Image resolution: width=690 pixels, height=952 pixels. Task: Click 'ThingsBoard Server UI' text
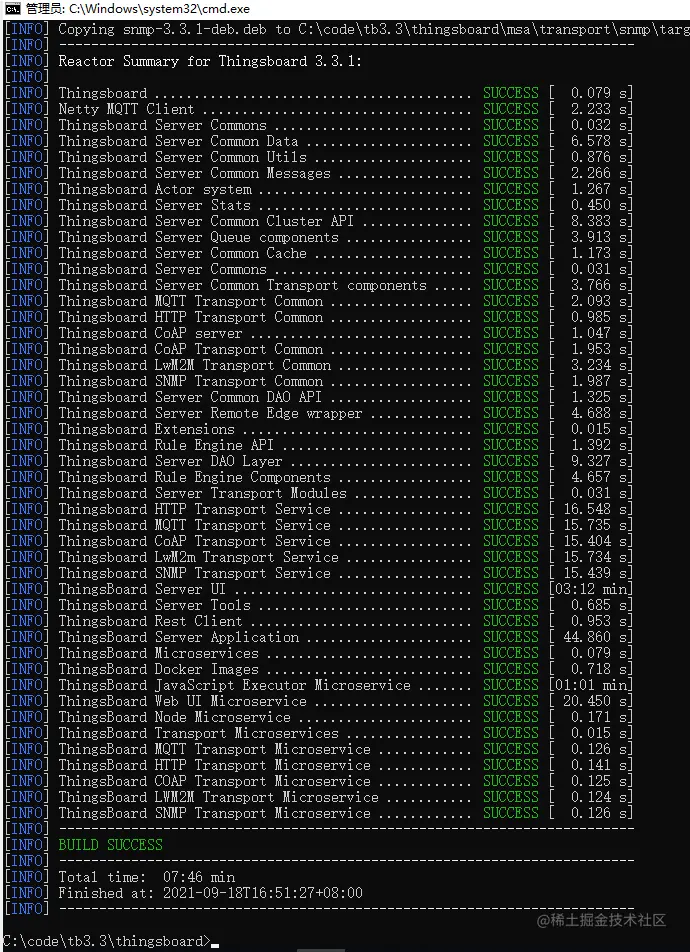point(142,589)
